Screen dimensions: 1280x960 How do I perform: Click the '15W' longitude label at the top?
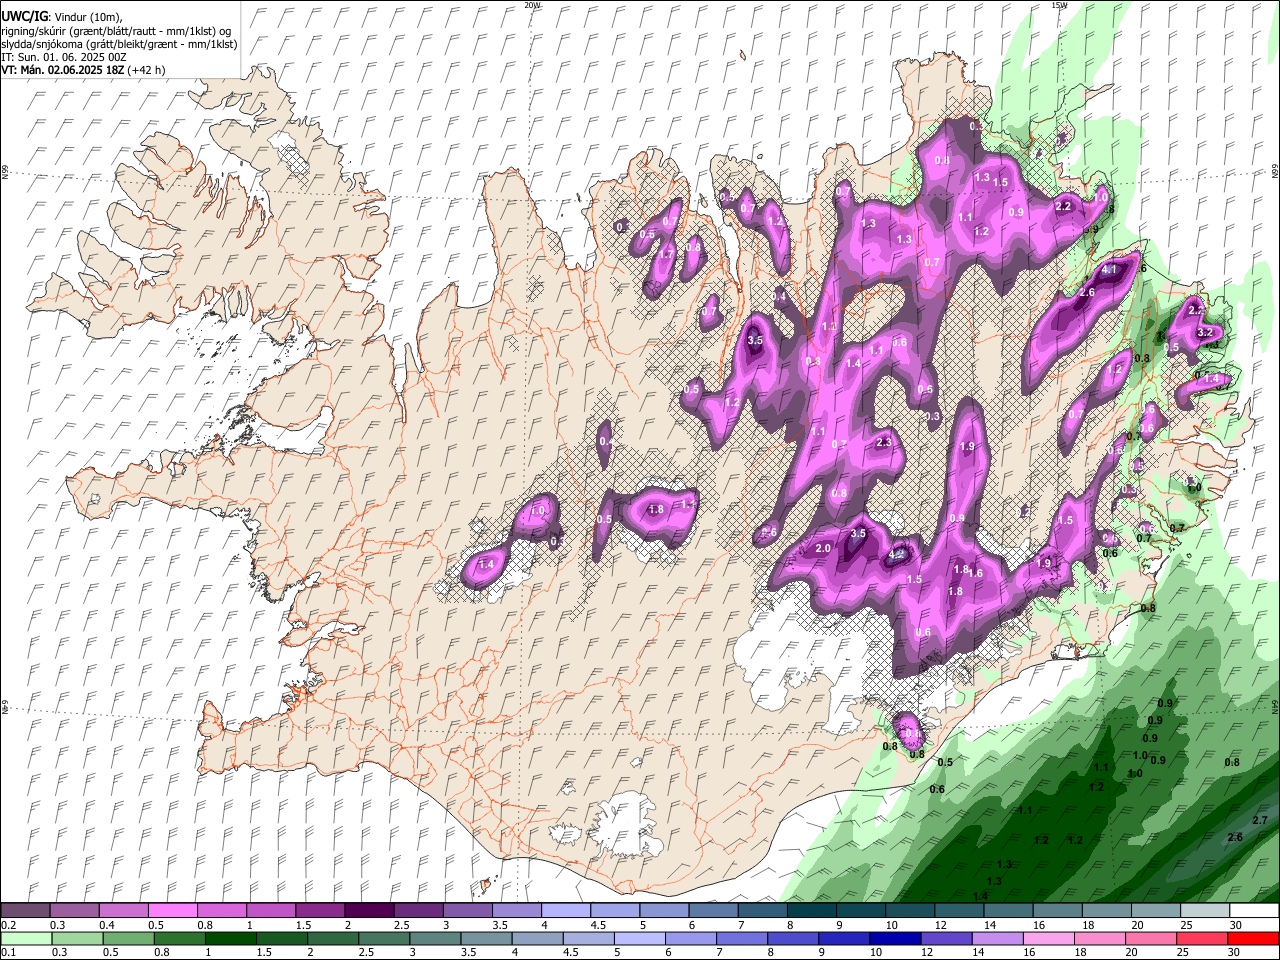tap(1059, 5)
